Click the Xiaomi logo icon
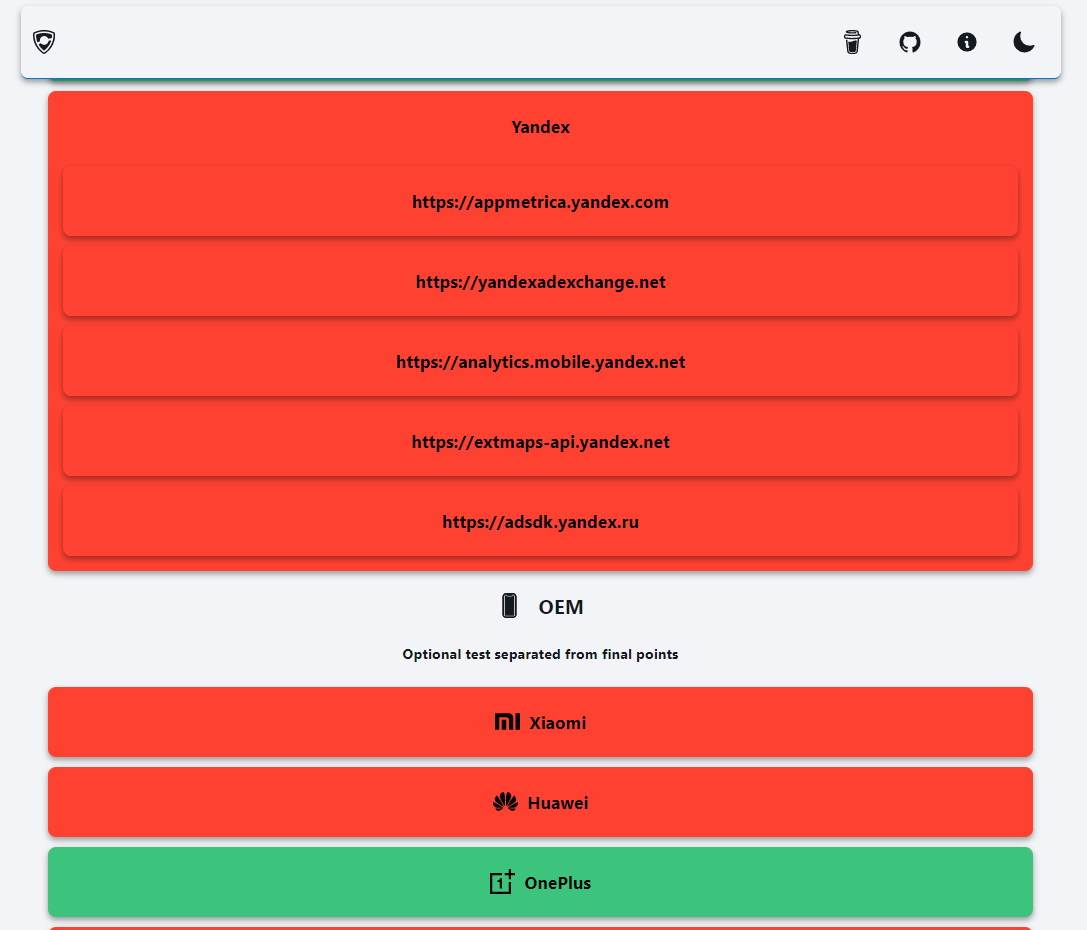The image size is (1087, 930). pyautogui.click(x=508, y=722)
